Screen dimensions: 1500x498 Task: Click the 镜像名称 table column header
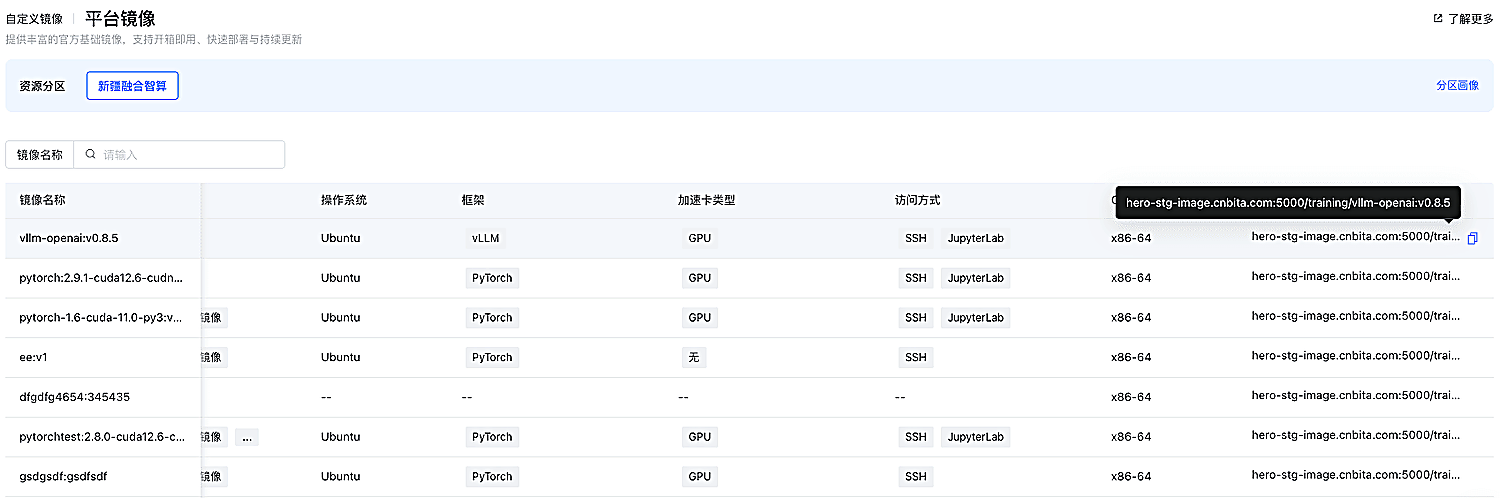(42, 200)
